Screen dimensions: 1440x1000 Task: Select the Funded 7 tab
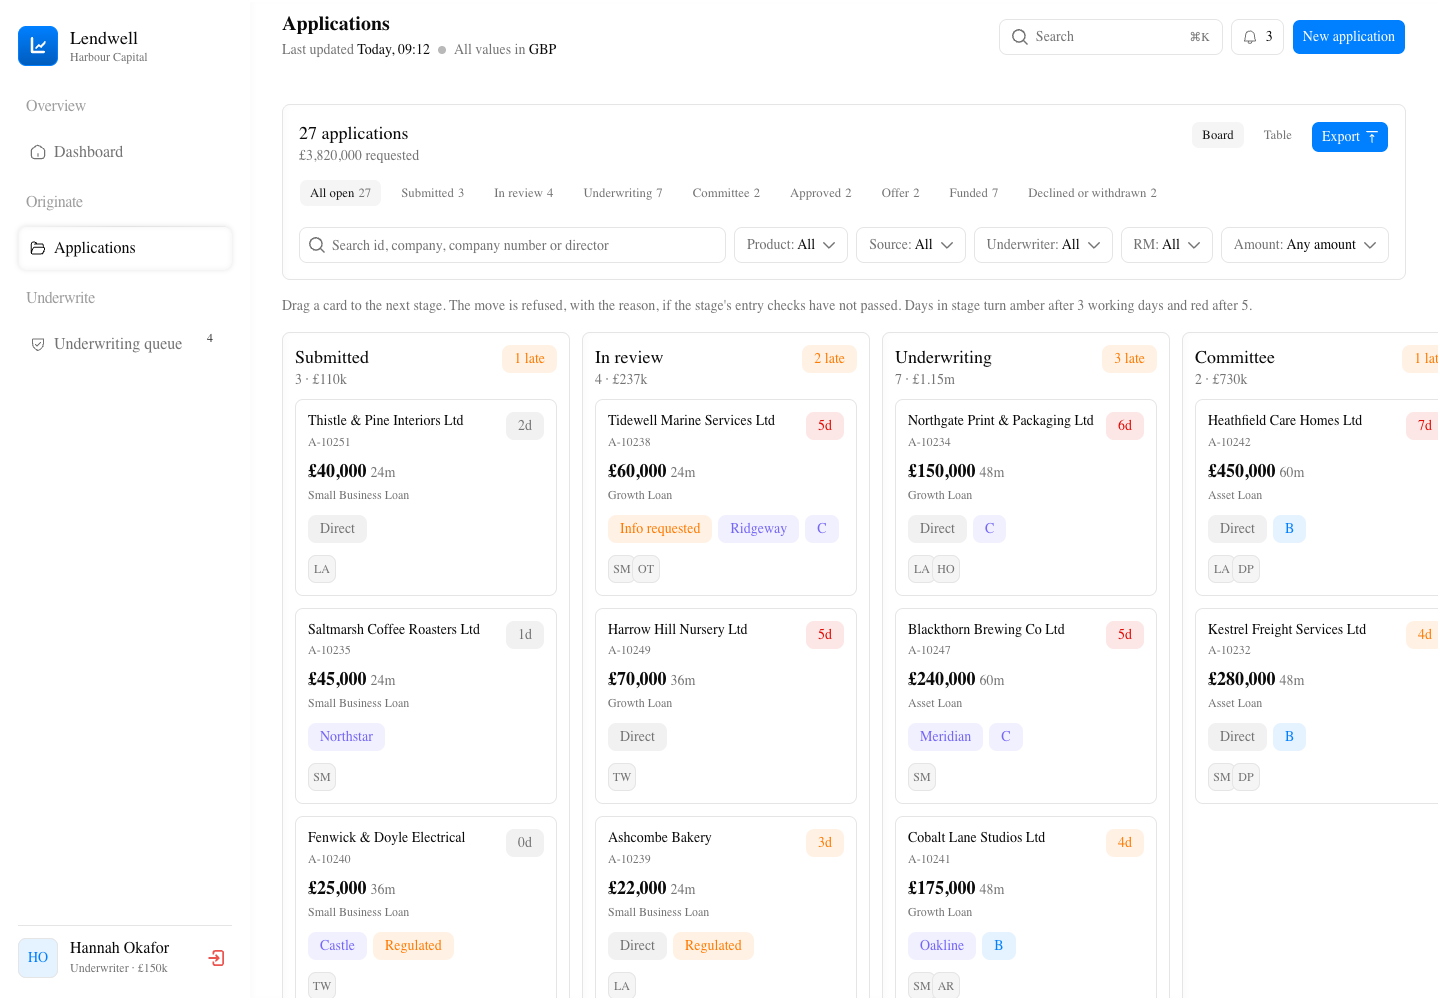click(973, 193)
